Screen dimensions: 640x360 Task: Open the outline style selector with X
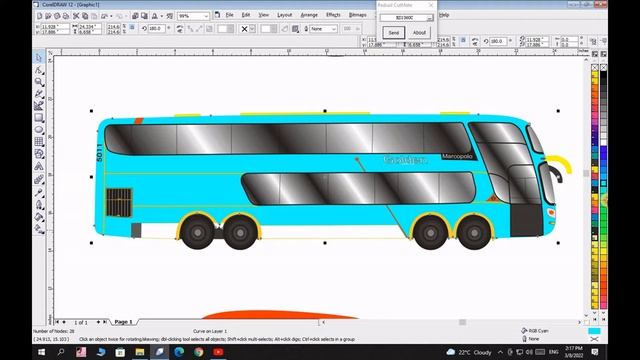[x=247, y=29]
